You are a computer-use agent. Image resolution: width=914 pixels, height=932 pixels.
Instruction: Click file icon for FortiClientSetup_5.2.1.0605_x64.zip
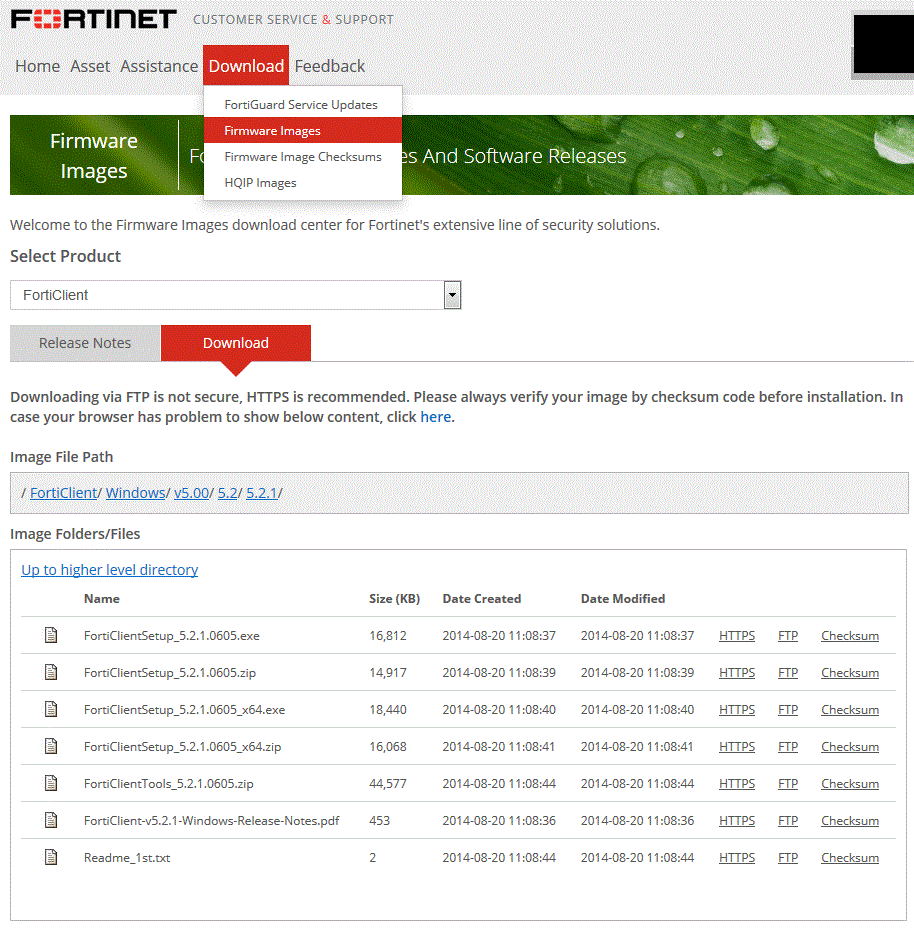pyautogui.click(x=51, y=745)
